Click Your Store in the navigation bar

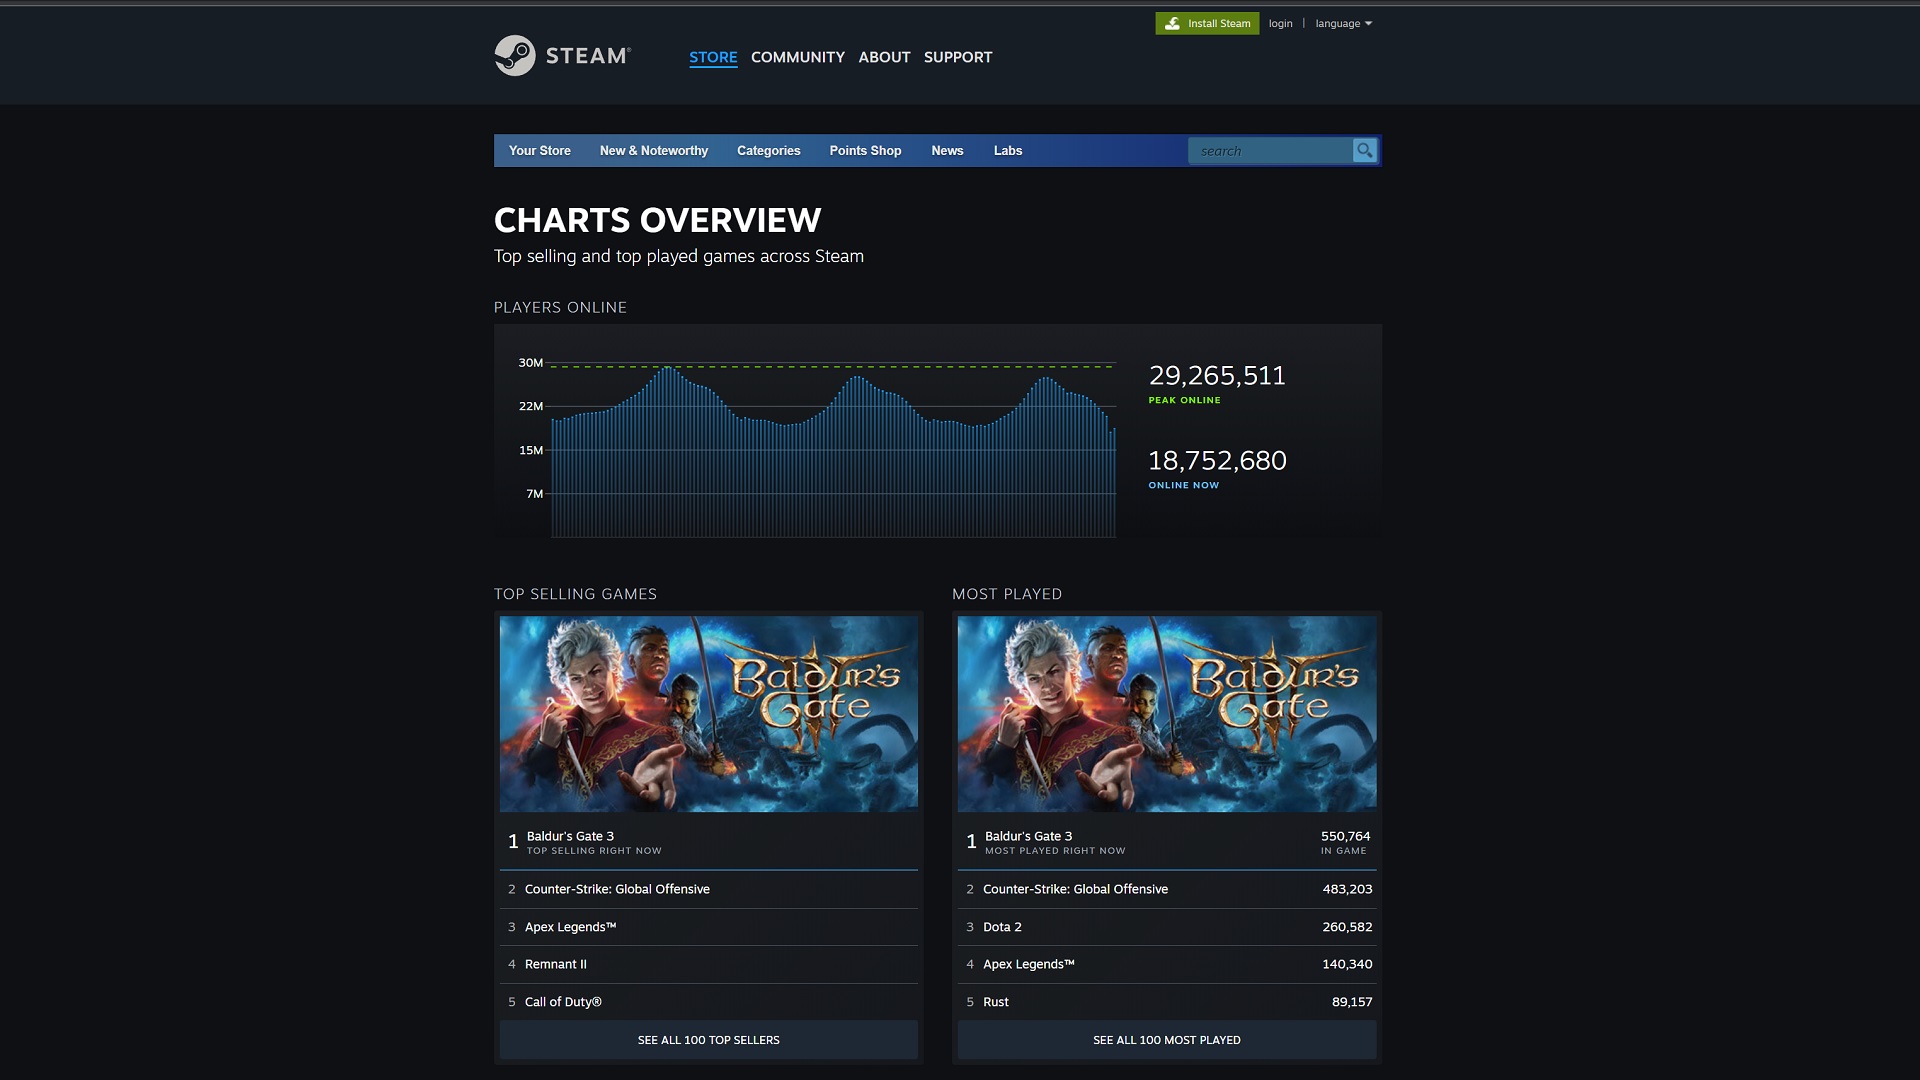539,150
